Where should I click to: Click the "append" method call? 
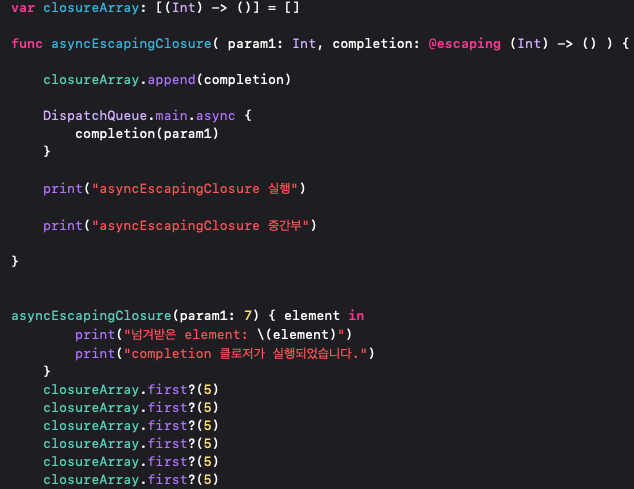point(171,80)
